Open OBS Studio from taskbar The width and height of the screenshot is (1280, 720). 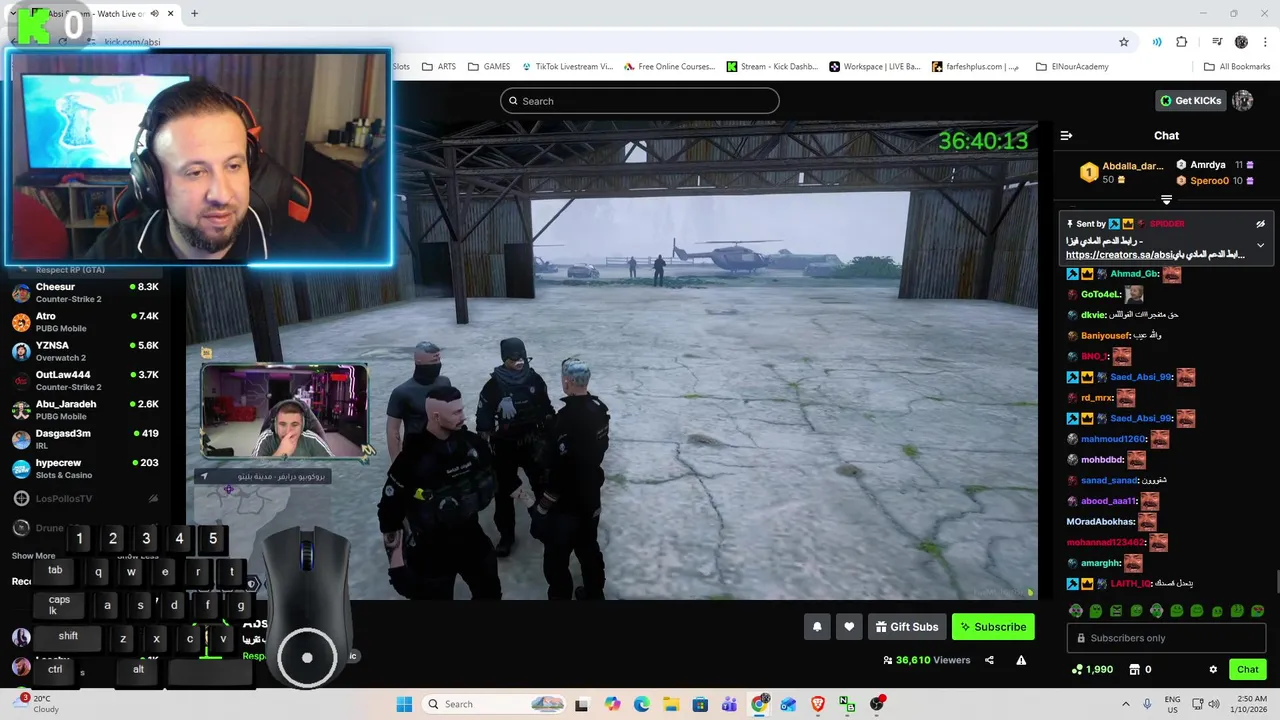877,704
